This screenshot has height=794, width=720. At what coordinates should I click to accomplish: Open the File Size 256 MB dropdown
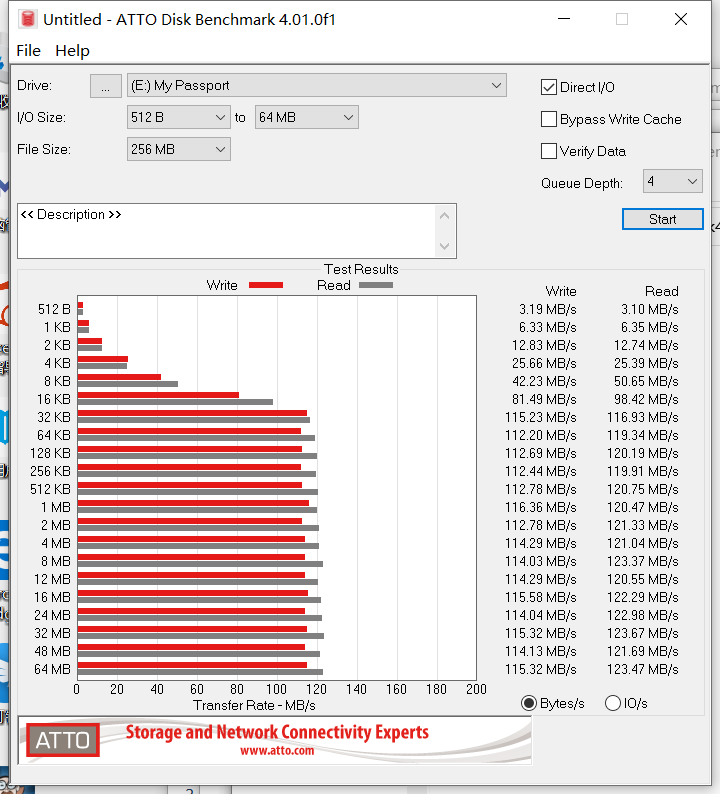click(x=179, y=150)
